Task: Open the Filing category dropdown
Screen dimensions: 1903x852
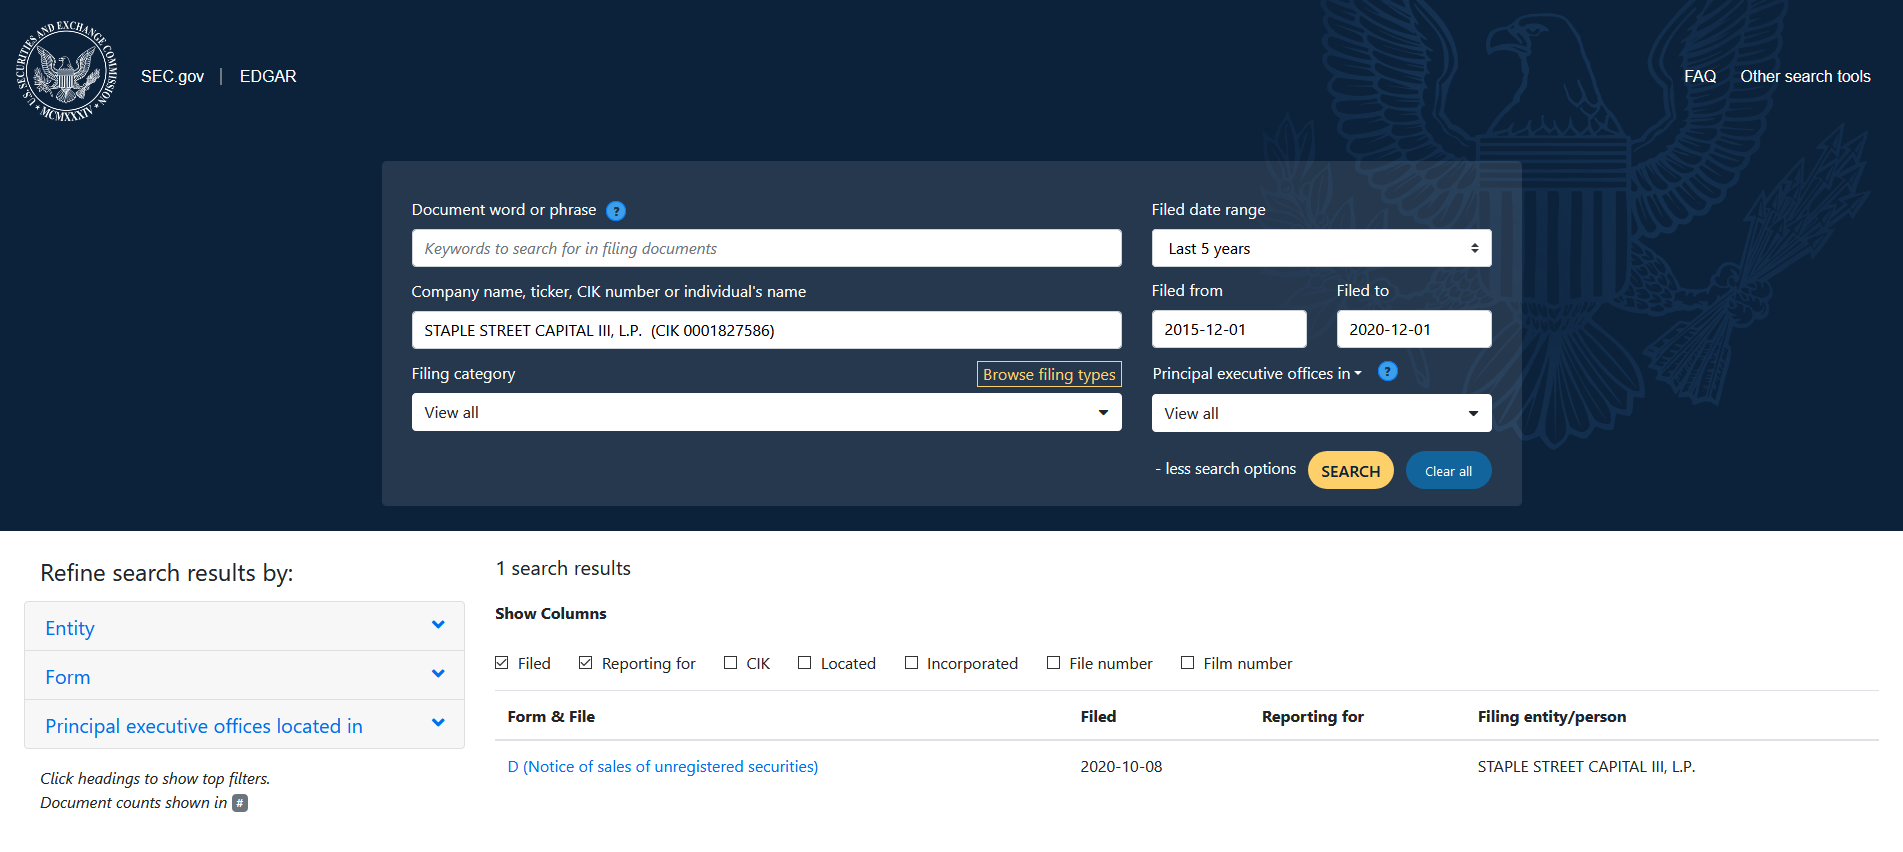Action: pyautogui.click(x=766, y=412)
